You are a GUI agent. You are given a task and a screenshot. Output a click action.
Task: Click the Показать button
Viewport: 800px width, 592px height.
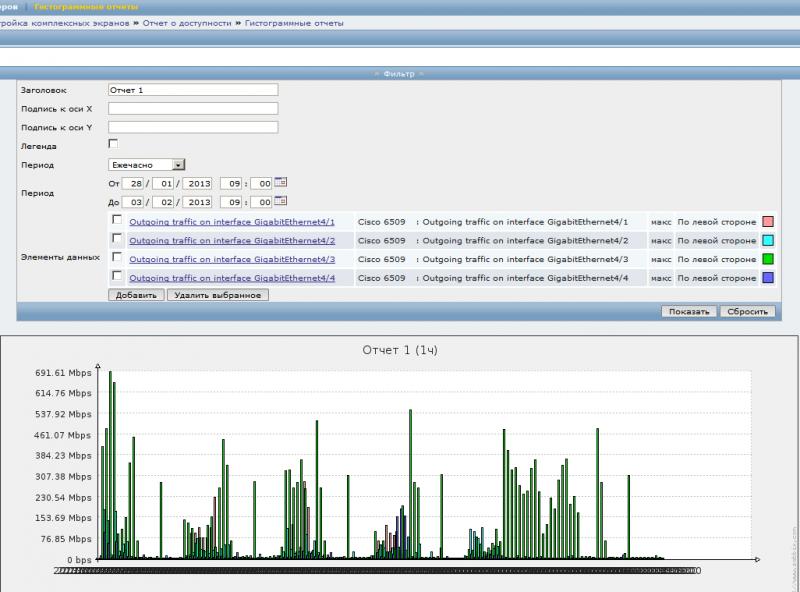pos(689,311)
